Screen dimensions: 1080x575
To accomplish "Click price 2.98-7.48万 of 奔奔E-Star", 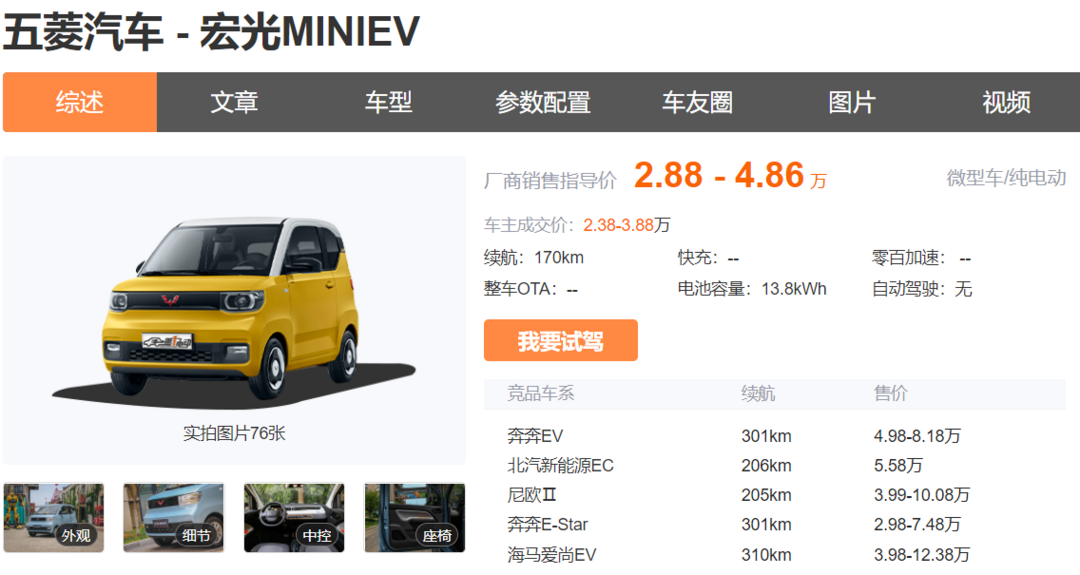I will pyautogui.click(x=917, y=525).
